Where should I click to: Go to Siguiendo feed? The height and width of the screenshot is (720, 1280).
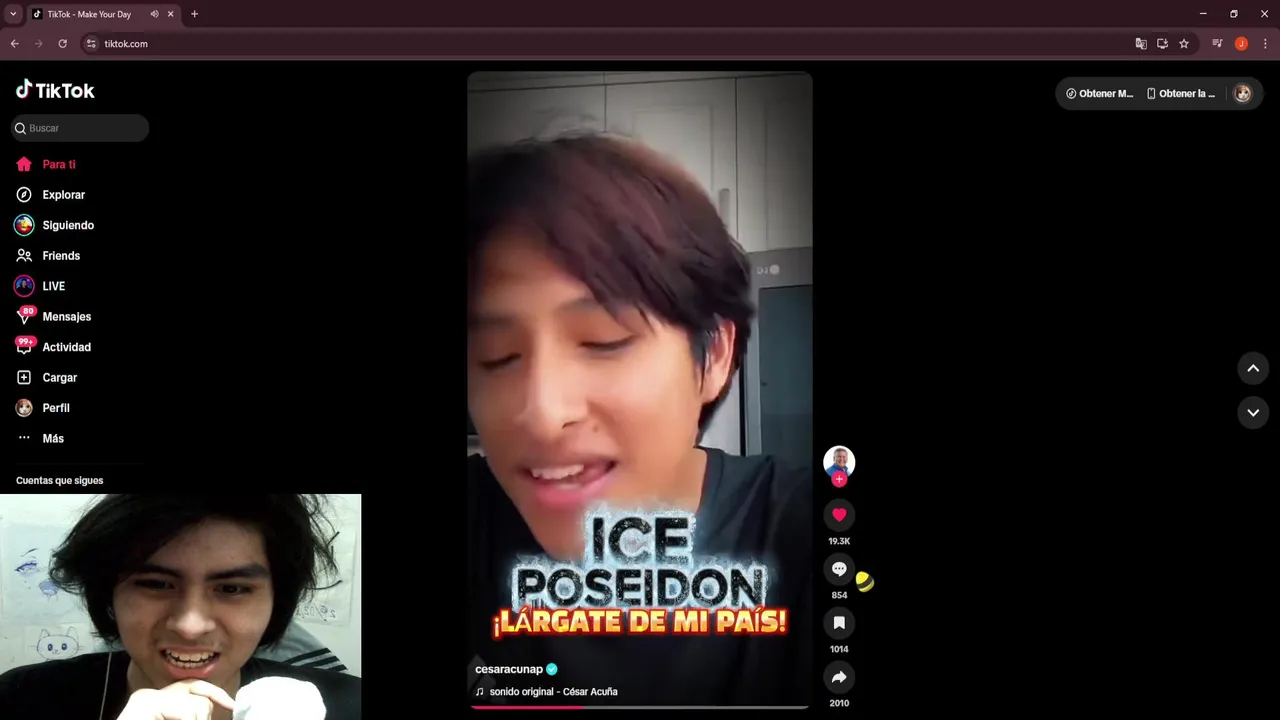click(55, 225)
